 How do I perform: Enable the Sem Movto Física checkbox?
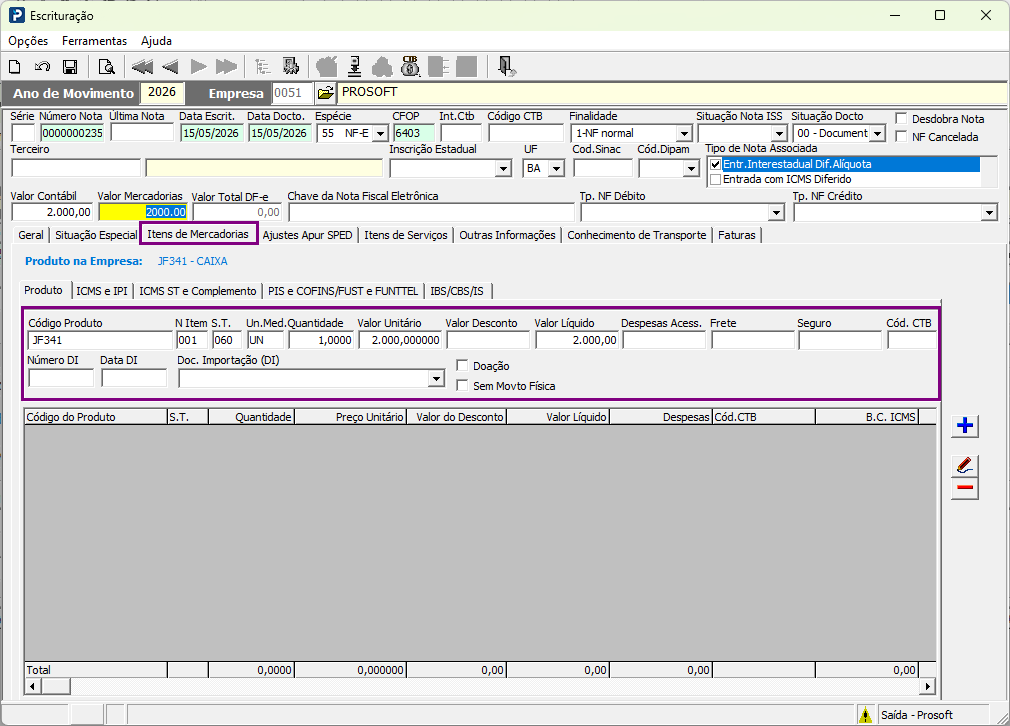click(x=462, y=386)
